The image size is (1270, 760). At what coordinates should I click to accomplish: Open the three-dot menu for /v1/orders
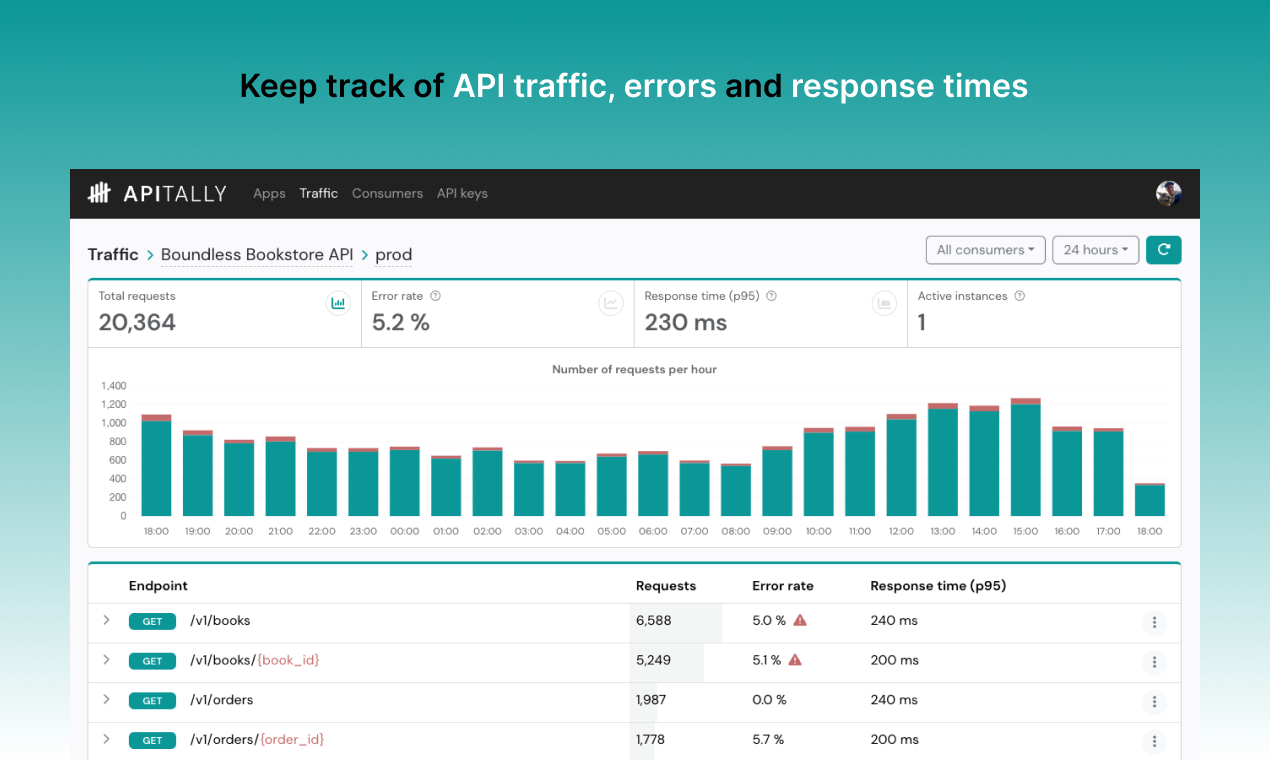pos(1154,702)
